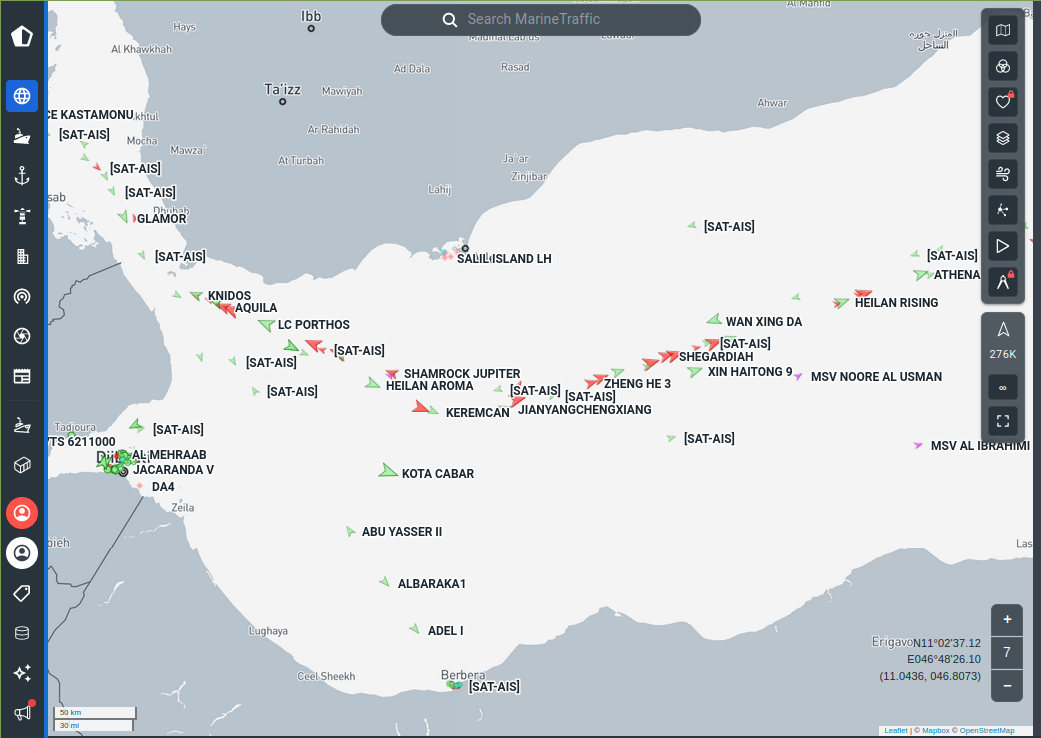Select the SHAMROCK JUPITER vessel label
The height and width of the screenshot is (738, 1041).
point(462,374)
